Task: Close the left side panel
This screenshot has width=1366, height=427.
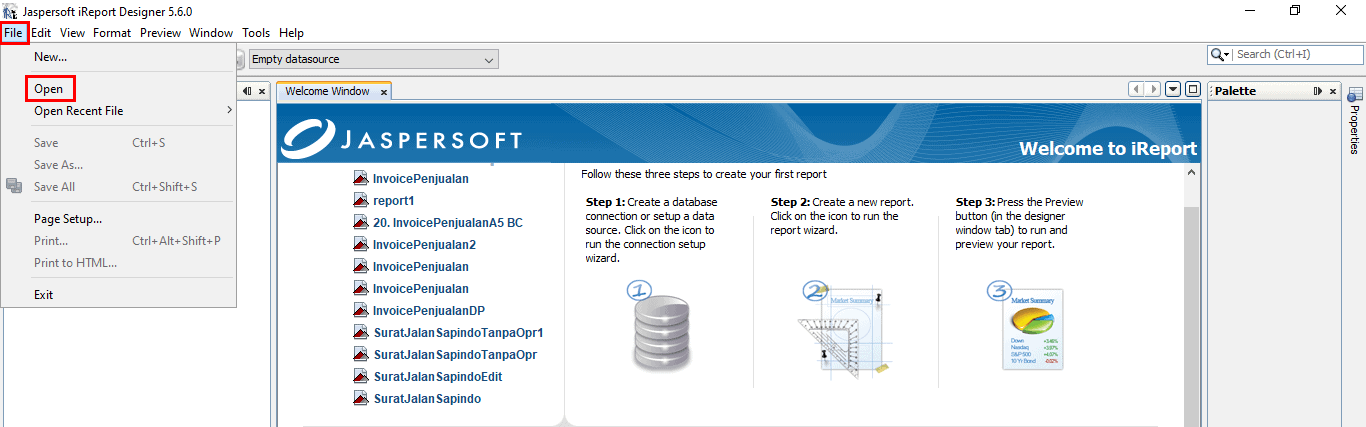Action: [262, 91]
